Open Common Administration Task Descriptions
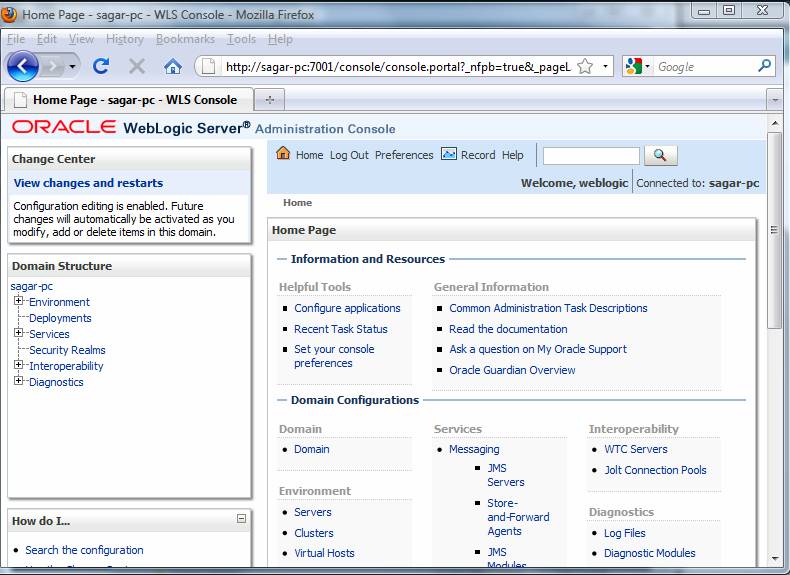The image size is (790, 575). click(x=548, y=308)
